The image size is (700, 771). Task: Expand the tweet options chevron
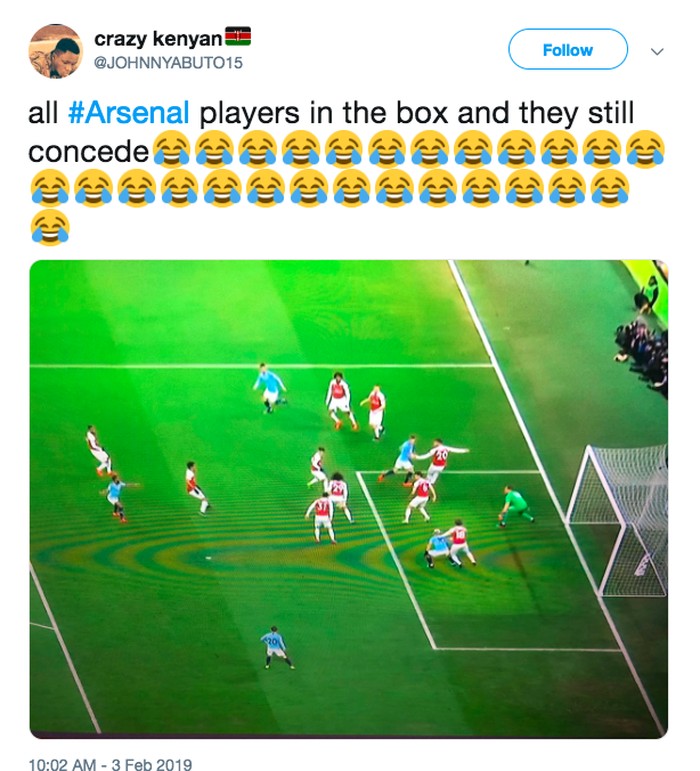coord(658,50)
